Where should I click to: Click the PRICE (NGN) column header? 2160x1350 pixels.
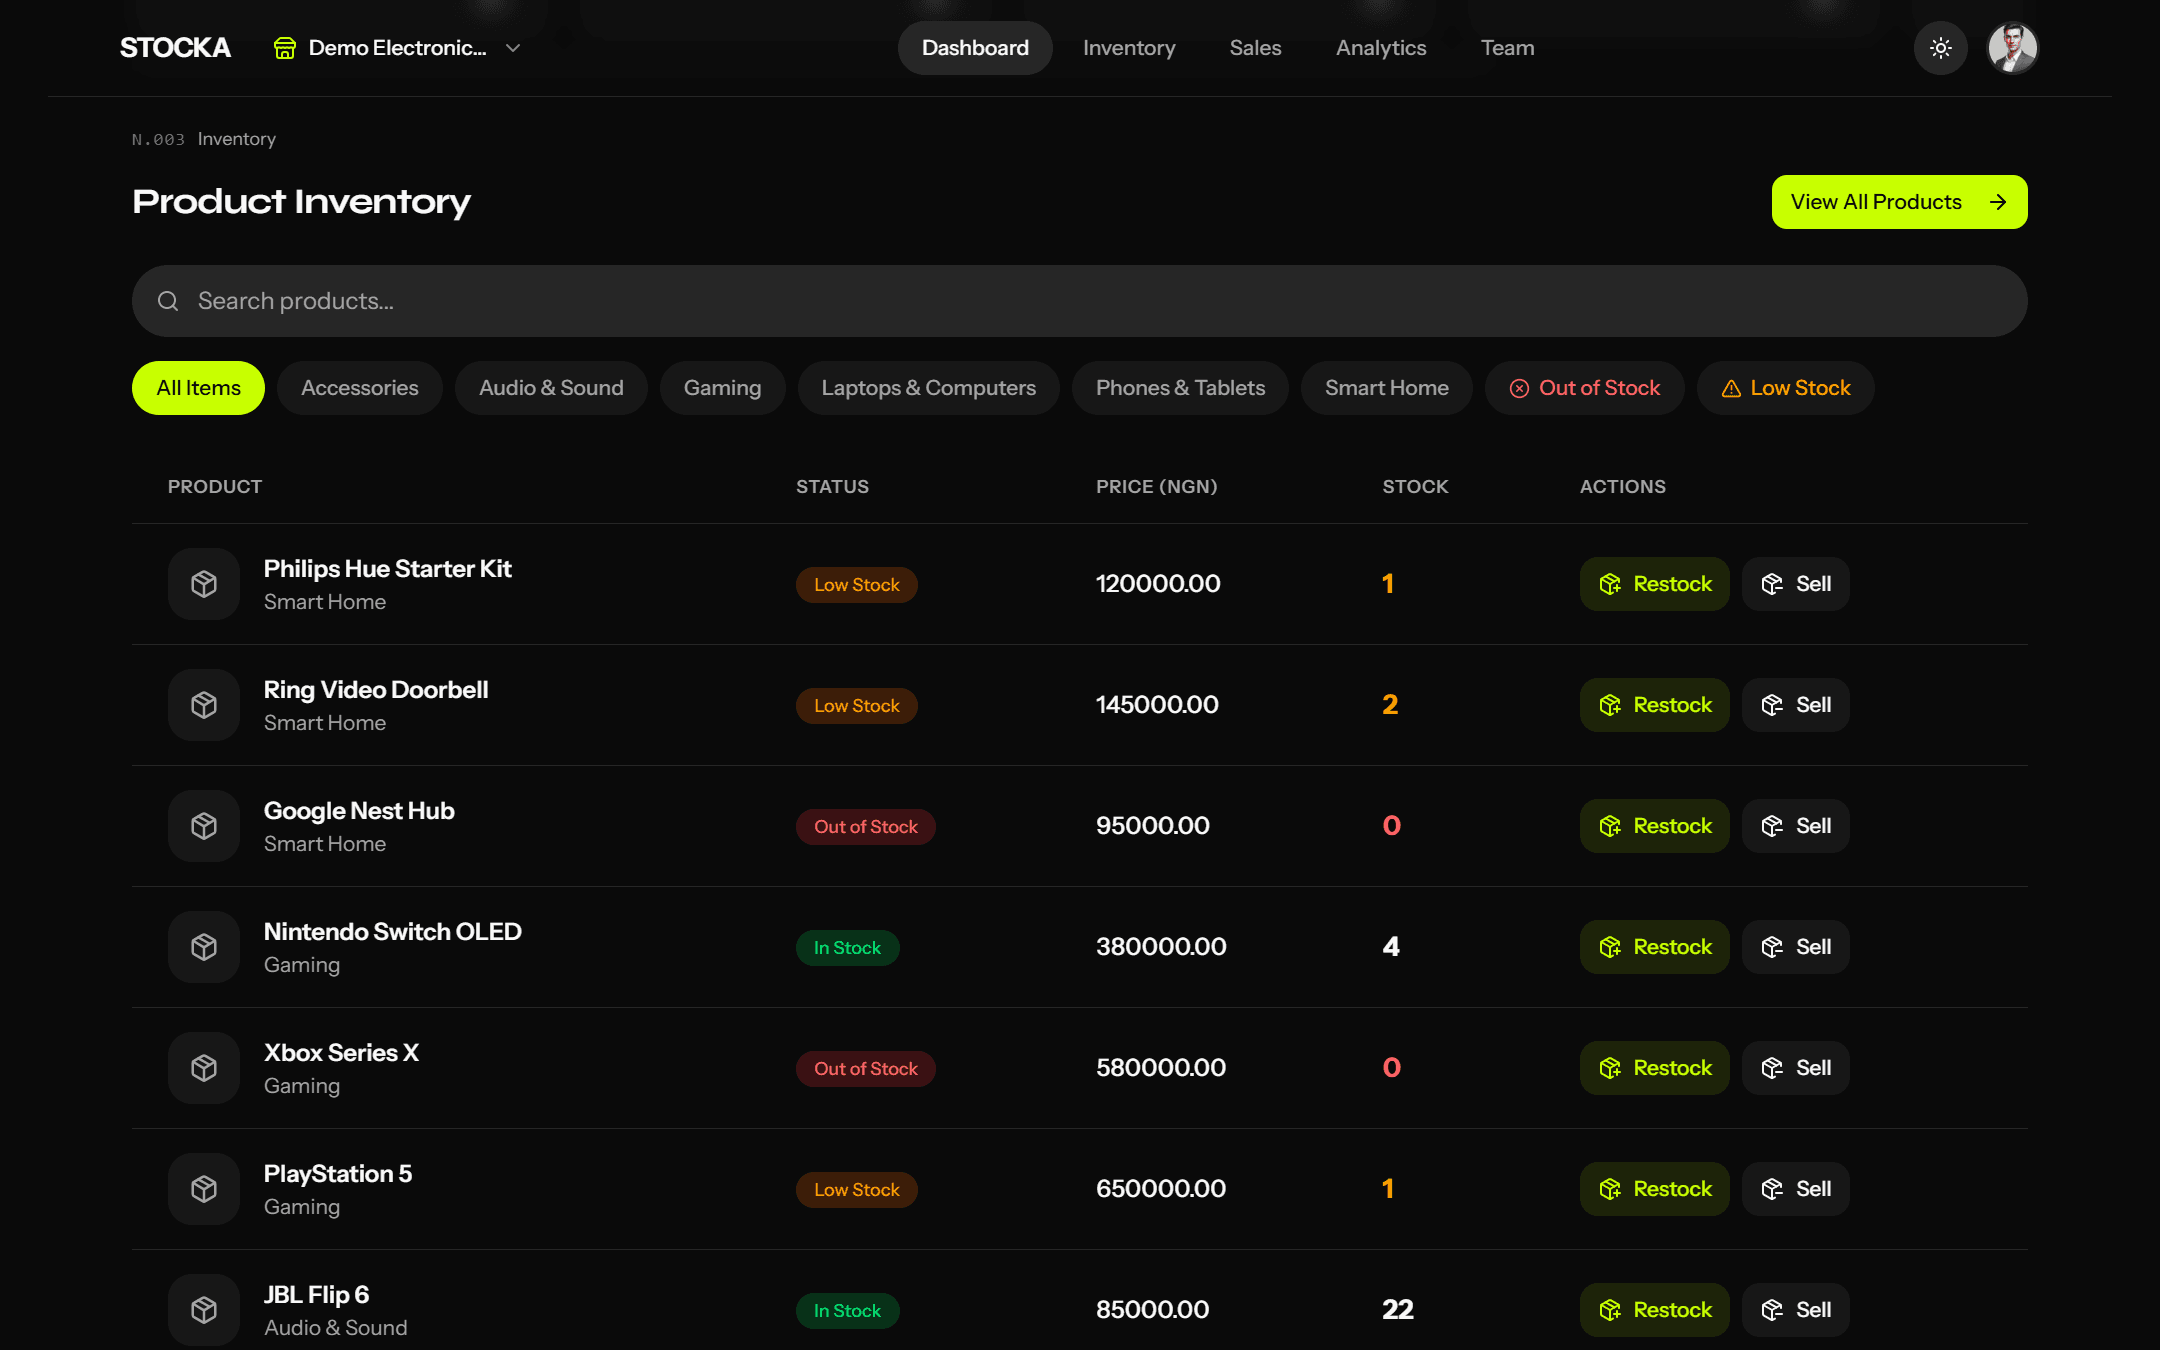click(x=1157, y=487)
